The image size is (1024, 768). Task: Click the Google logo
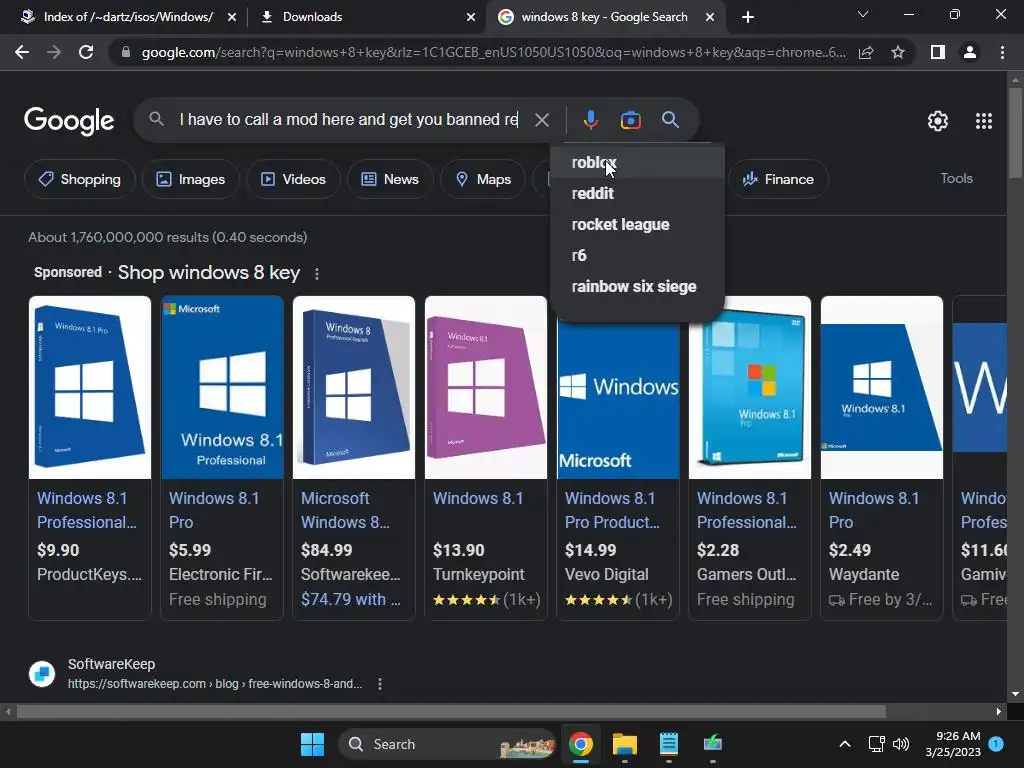[x=69, y=121]
